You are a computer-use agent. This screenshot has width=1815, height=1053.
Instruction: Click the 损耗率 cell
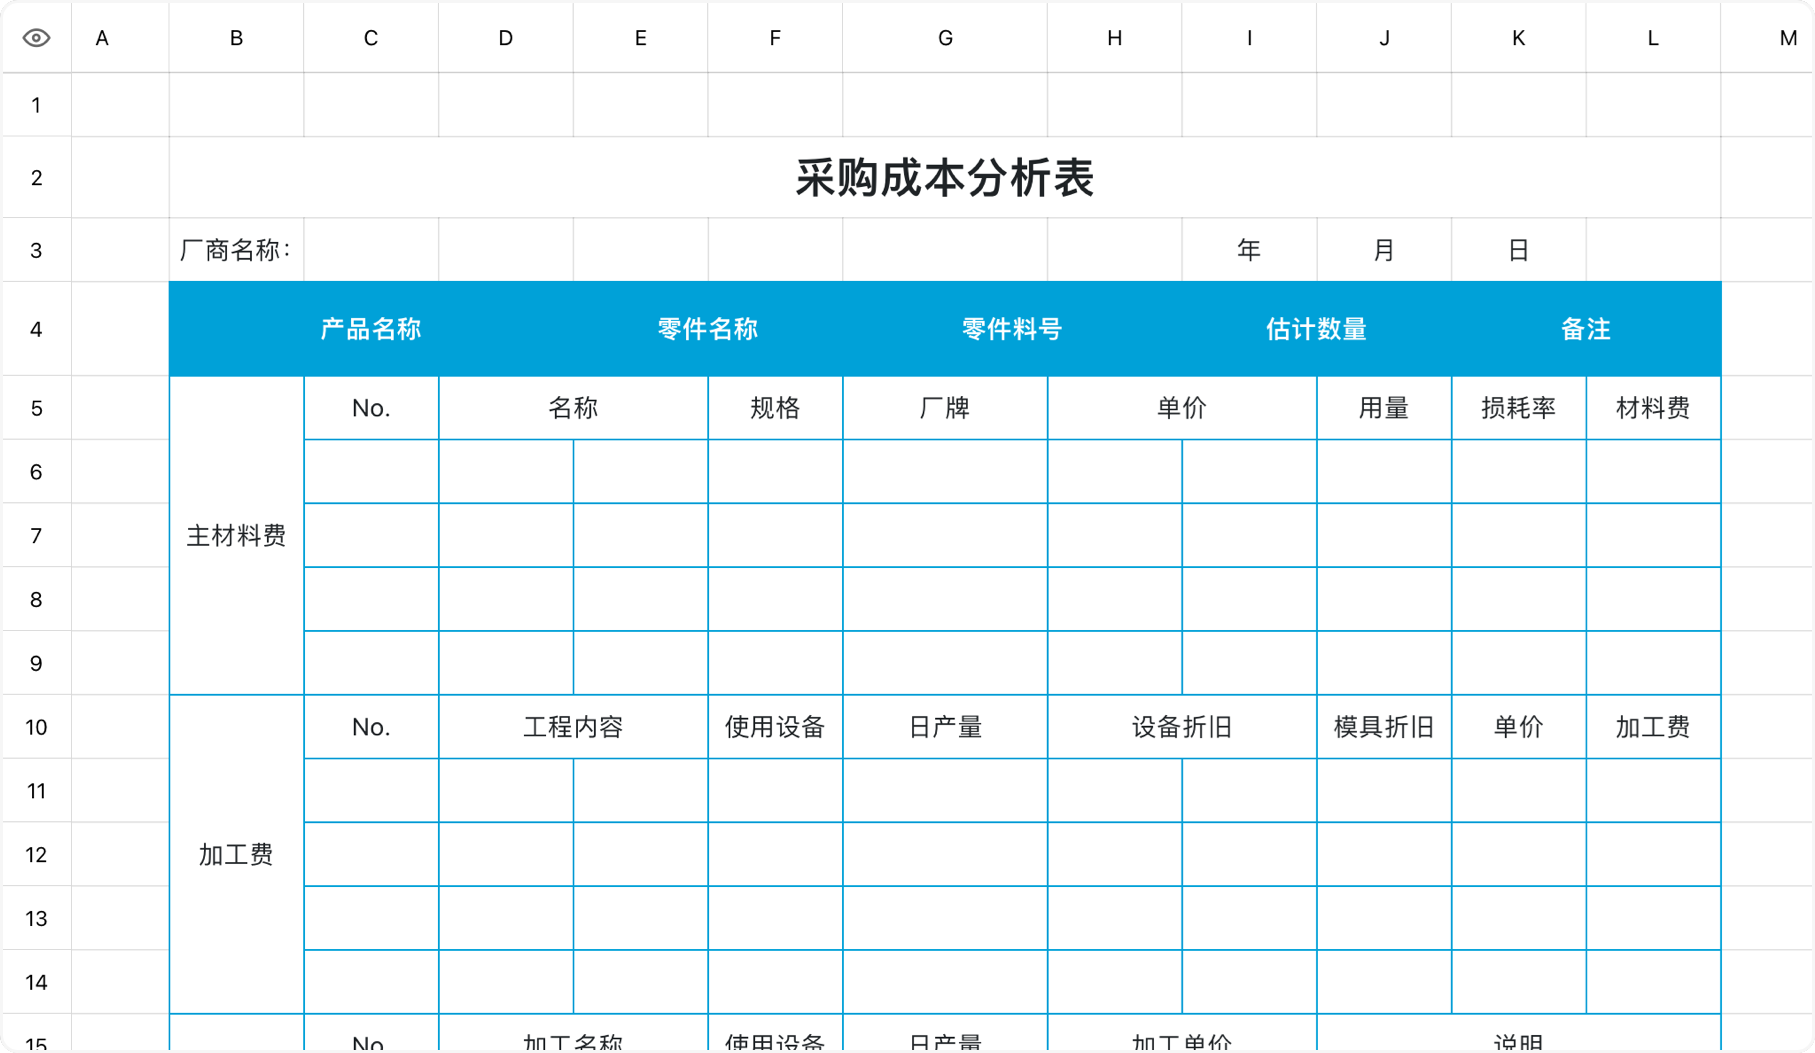pyautogui.click(x=1519, y=408)
